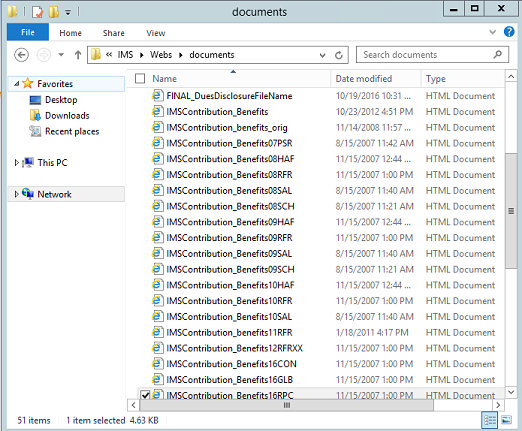Click the New folder quick access icon
Screen dimensions: 522x431
tap(54, 12)
